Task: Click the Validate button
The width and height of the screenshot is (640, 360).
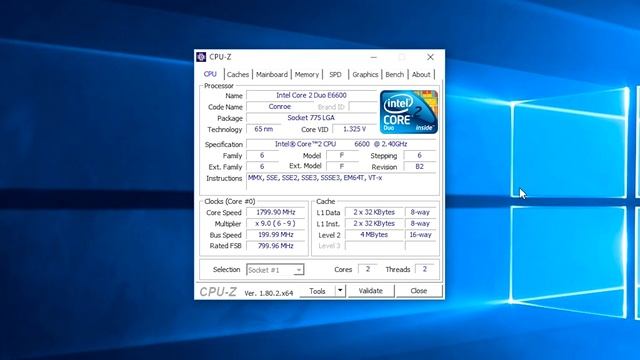Action: pyautogui.click(x=371, y=291)
